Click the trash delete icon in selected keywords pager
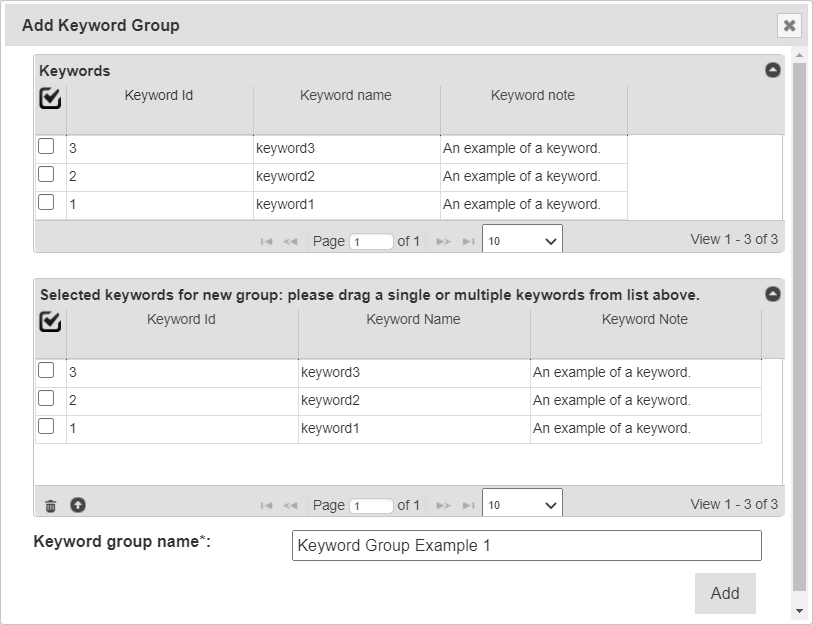This screenshot has width=813, height=625. [x=51, y=505]
